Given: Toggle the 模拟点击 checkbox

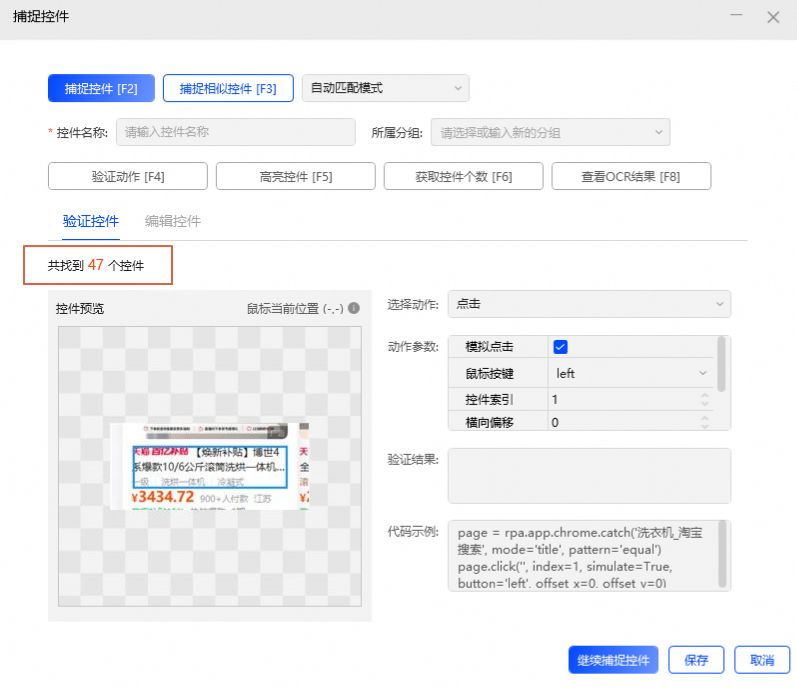Looking at the screenshot, I should point(560,347).
